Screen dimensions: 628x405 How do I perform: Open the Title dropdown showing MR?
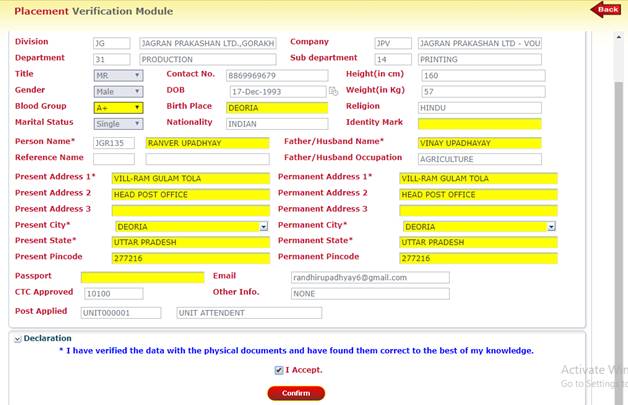pyautogui.click(x=119, y=75)
